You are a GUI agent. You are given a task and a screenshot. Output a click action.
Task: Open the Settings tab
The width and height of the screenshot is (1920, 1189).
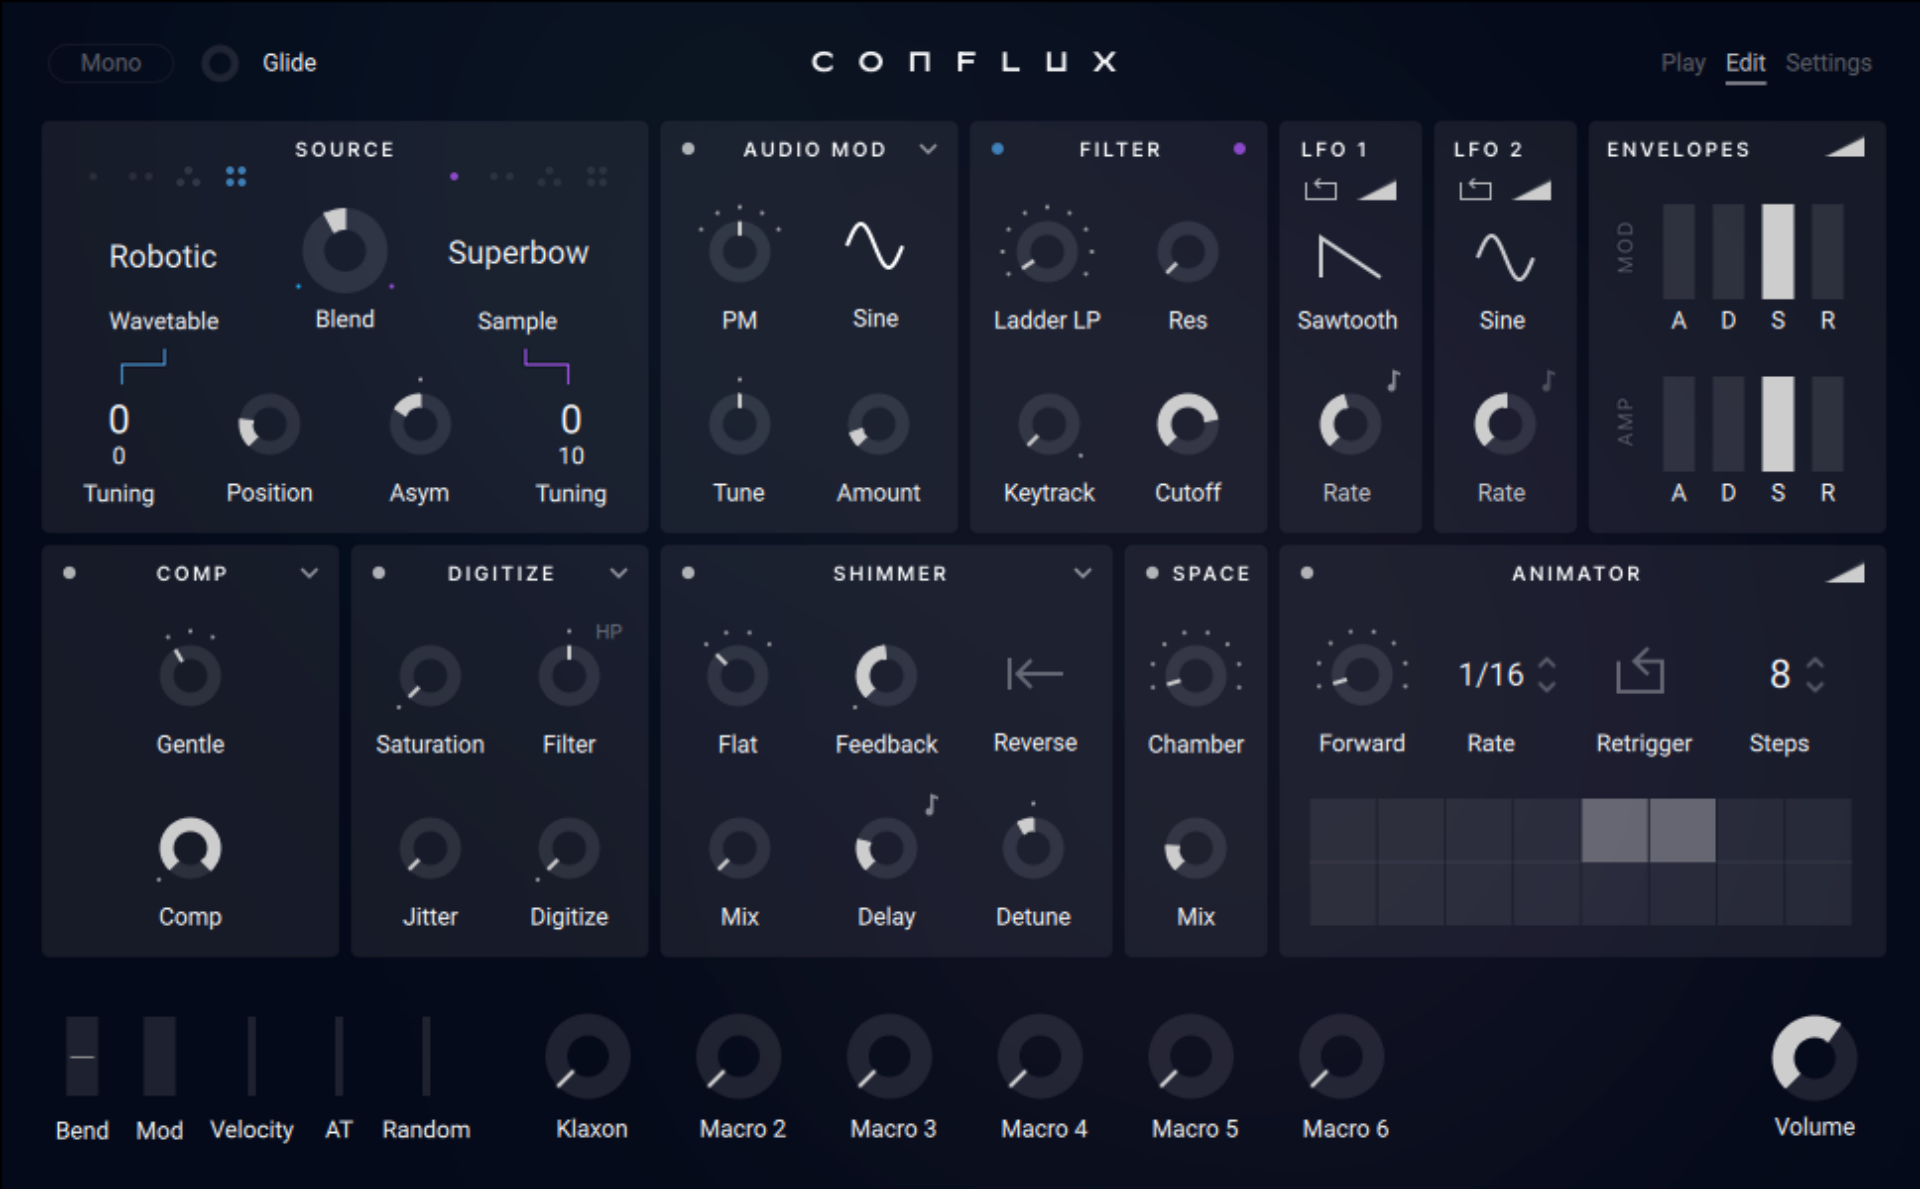(x=1829, y=62)
